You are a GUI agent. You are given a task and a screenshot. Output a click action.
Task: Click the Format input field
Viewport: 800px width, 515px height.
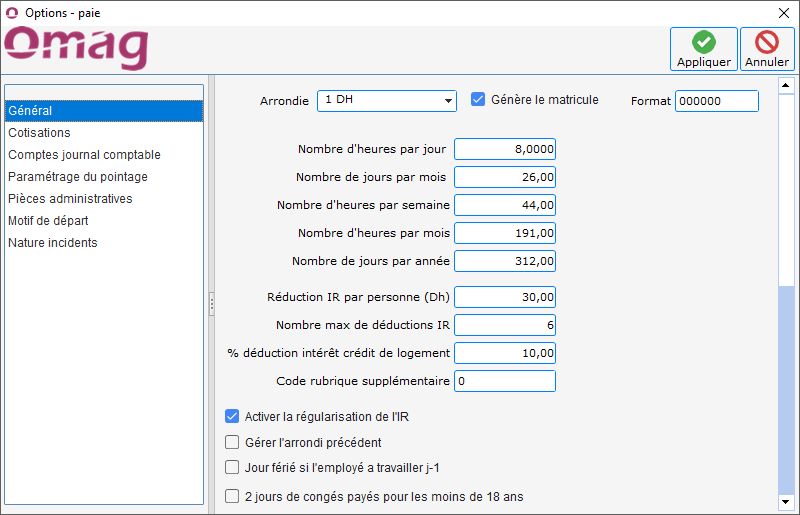pyautogui.click(x=716, y=101)
